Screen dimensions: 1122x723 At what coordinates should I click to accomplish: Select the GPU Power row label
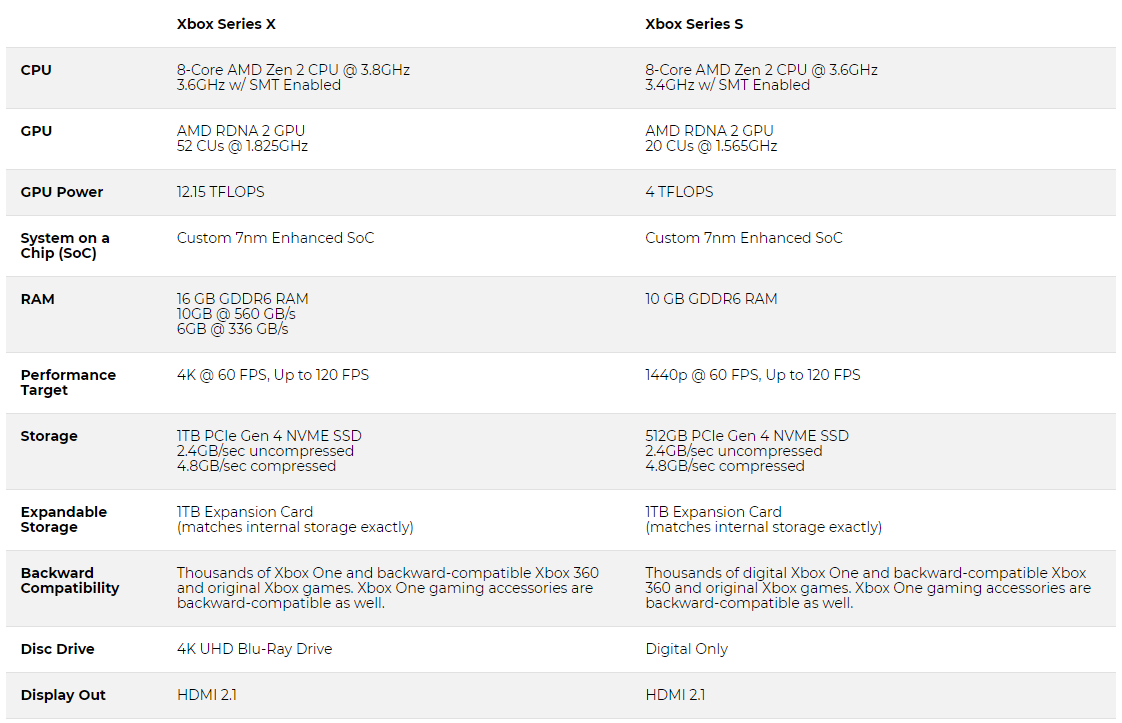(62, 192)
